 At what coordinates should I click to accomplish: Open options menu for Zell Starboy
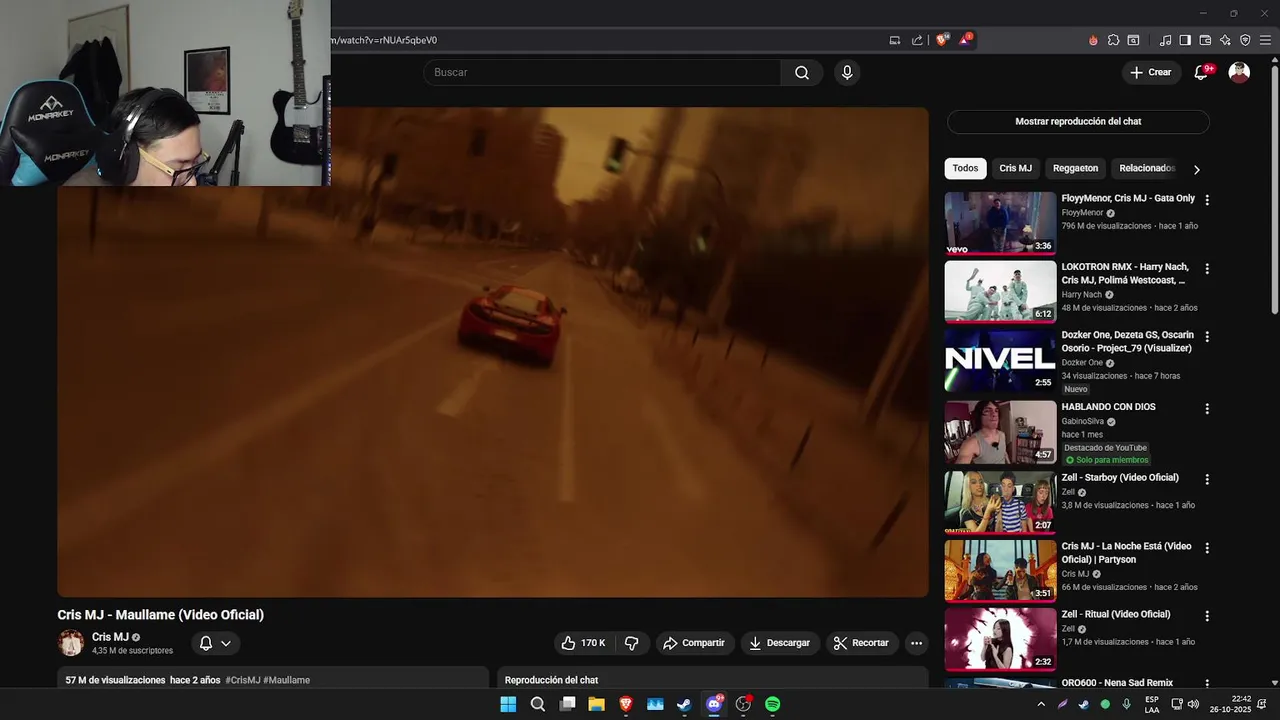coord(1207,479)
